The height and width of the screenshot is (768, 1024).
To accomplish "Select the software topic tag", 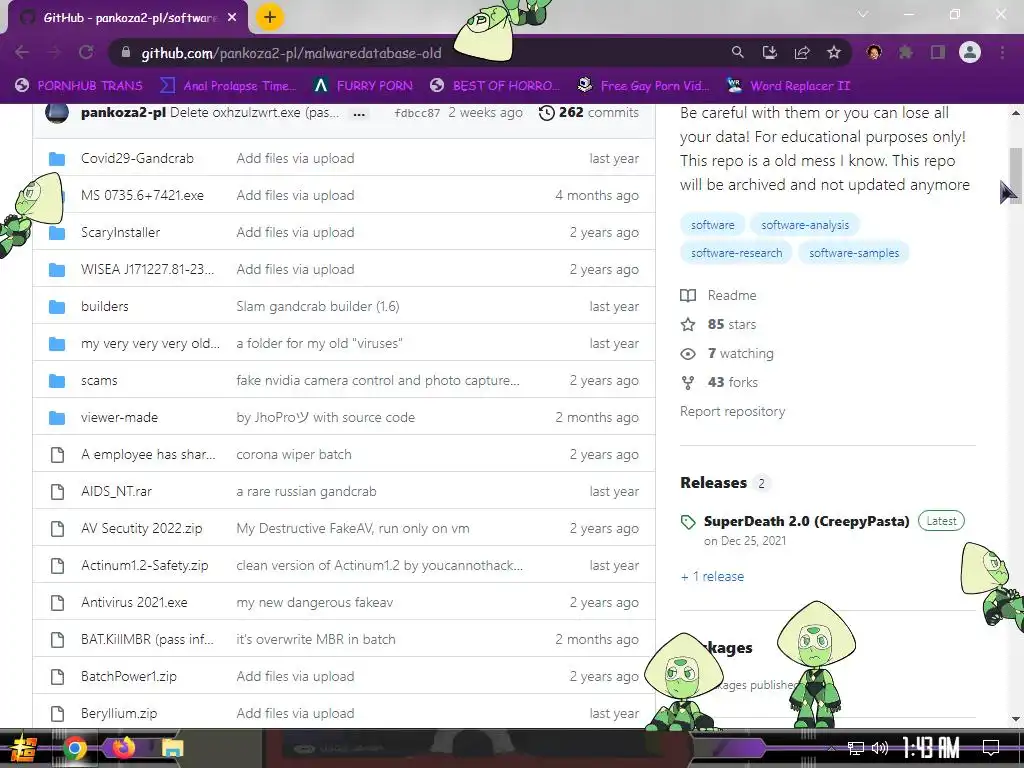I will point(712,225).
